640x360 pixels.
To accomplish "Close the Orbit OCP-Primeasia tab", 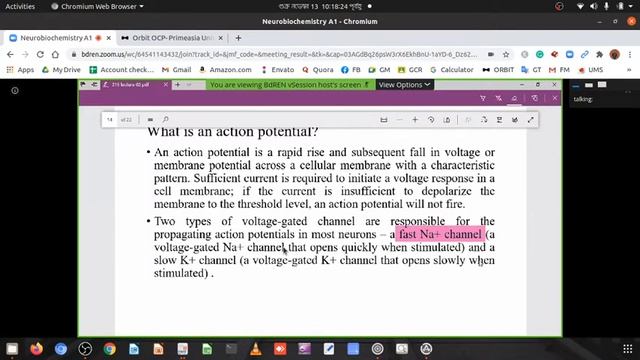I will (221, 38).
